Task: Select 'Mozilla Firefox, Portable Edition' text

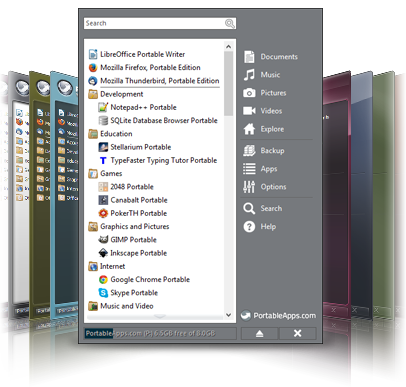Action: point(150,67)
